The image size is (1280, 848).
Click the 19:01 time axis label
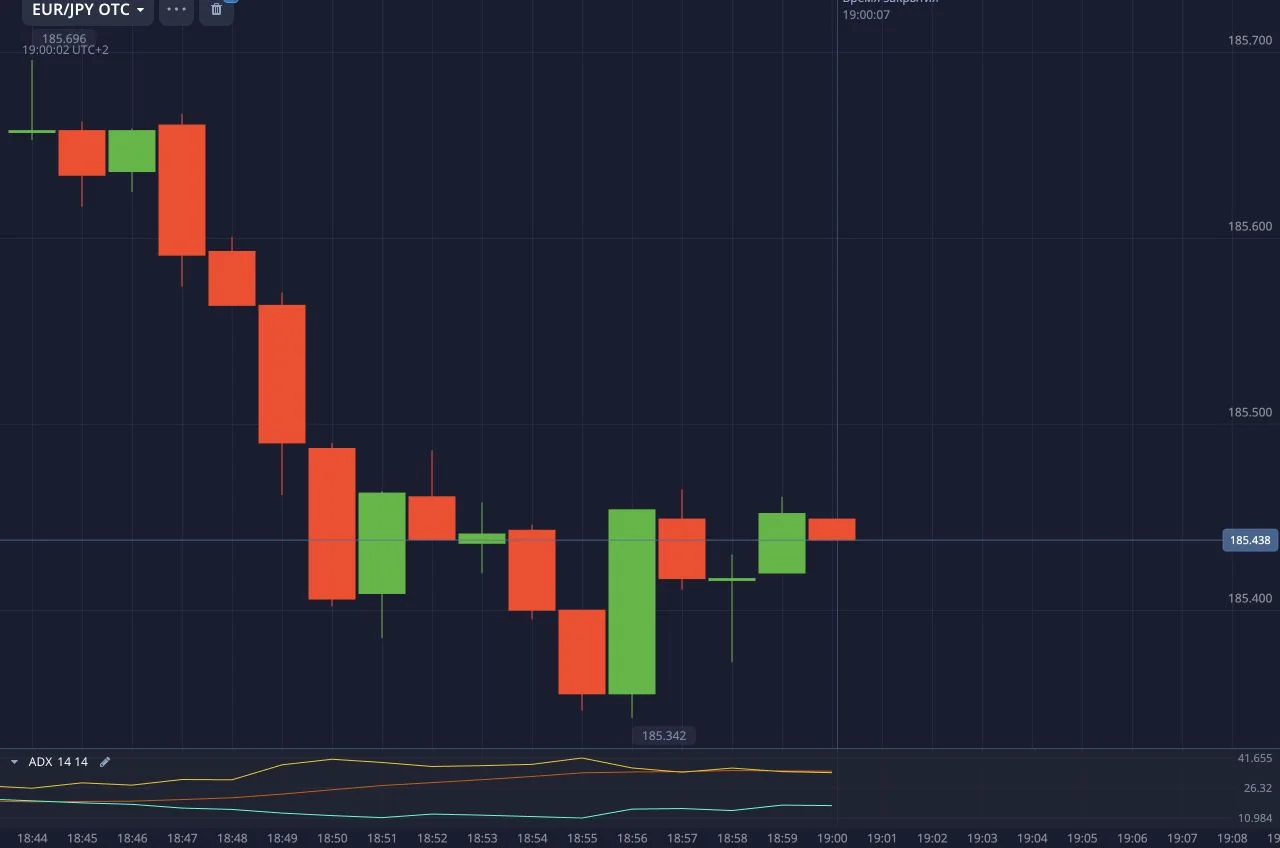tap(882, 838)
